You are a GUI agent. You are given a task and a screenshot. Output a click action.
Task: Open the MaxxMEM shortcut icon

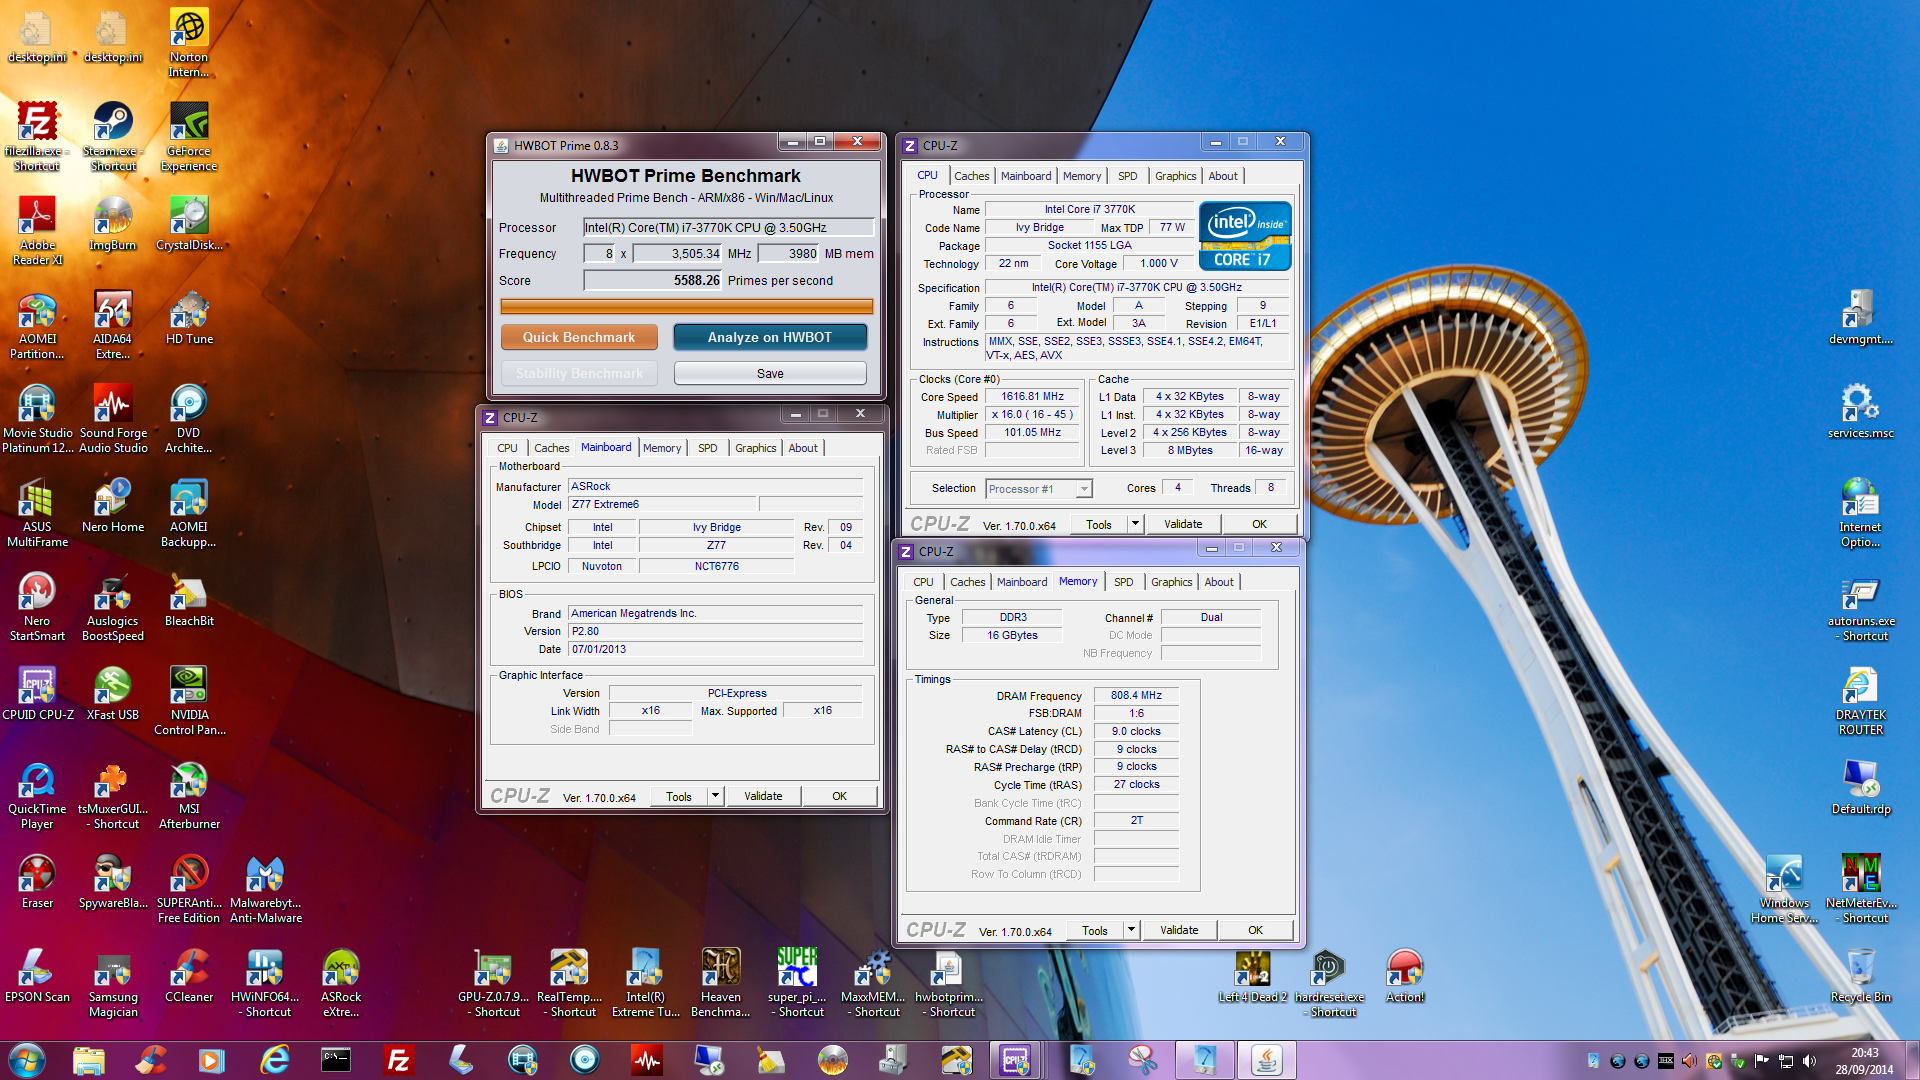pyautogui.click(x=873, y=982)
